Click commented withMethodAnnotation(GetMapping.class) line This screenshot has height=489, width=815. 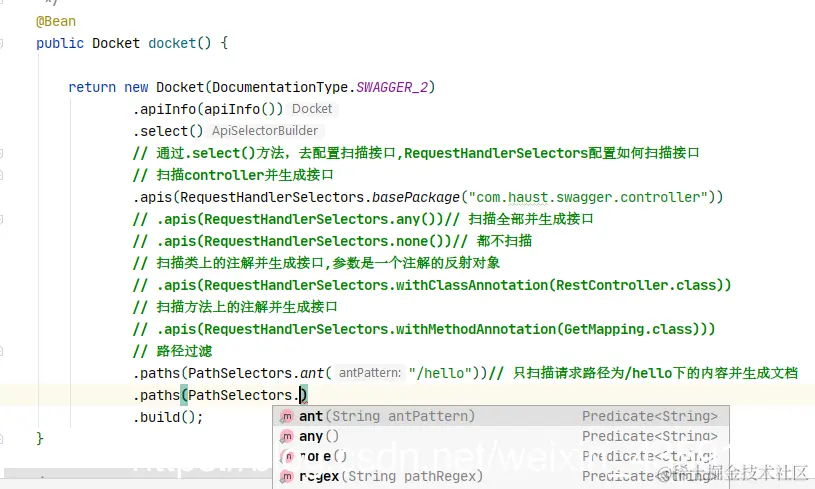[x=424, y=329]
